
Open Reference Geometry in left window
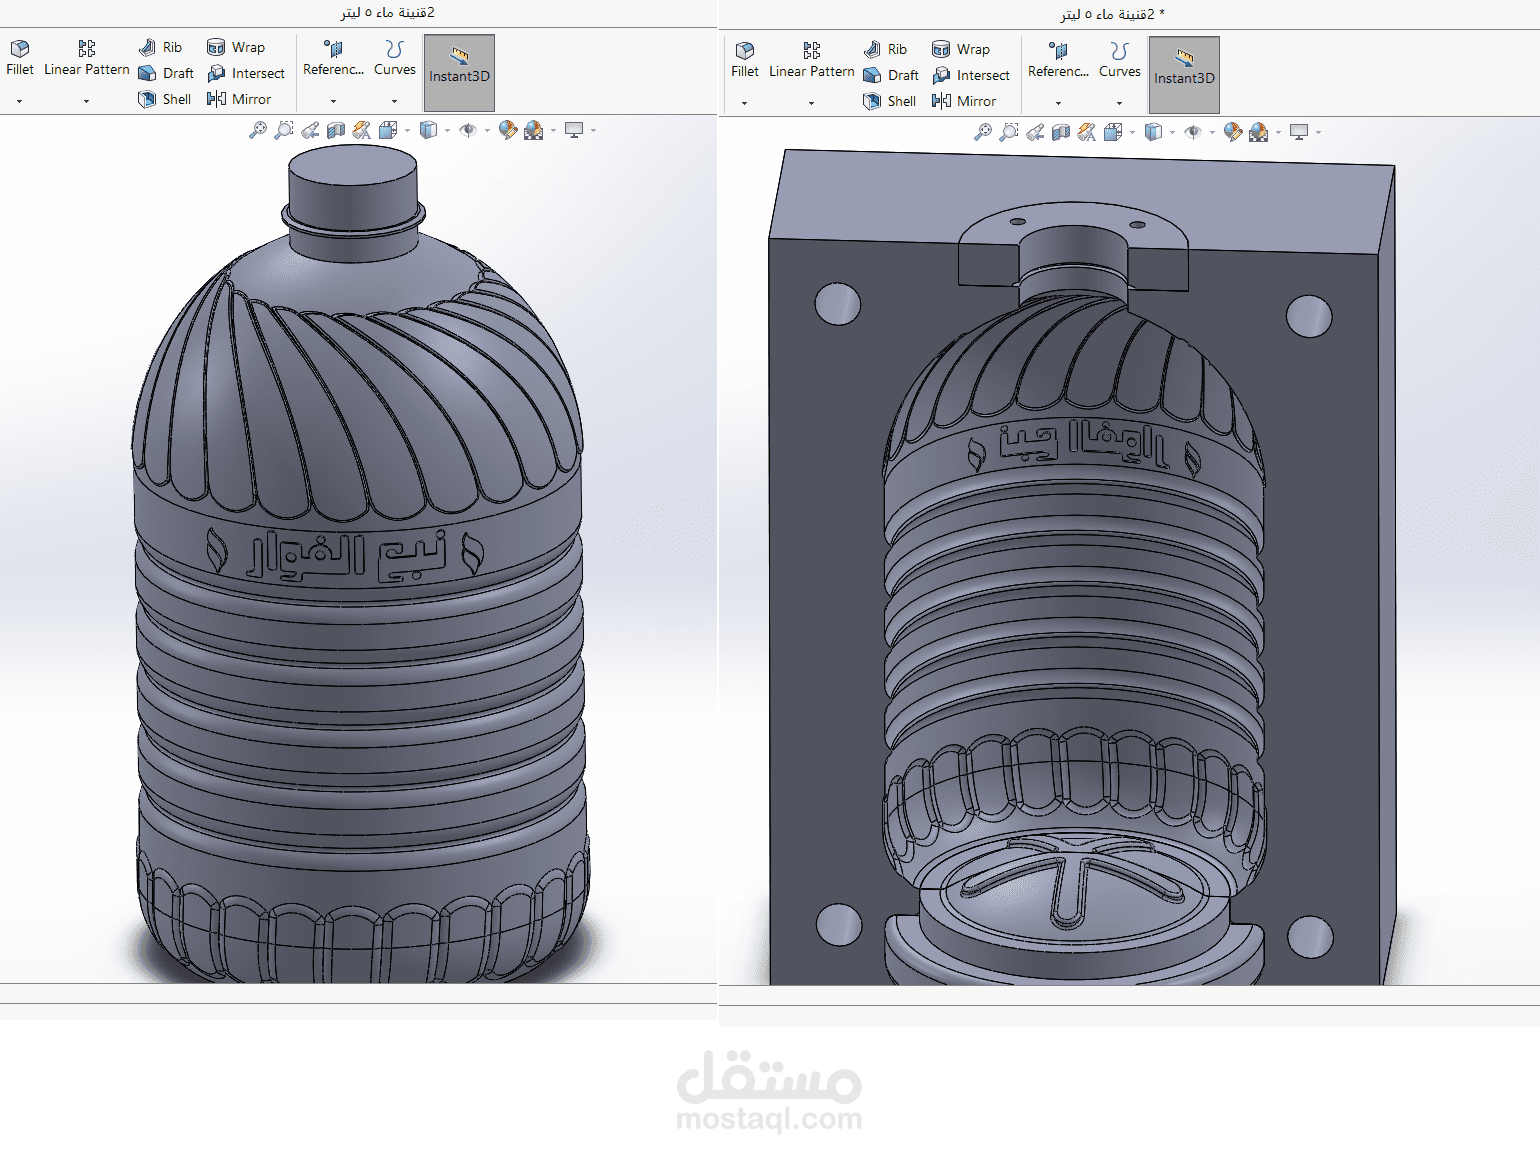point(333,58)
